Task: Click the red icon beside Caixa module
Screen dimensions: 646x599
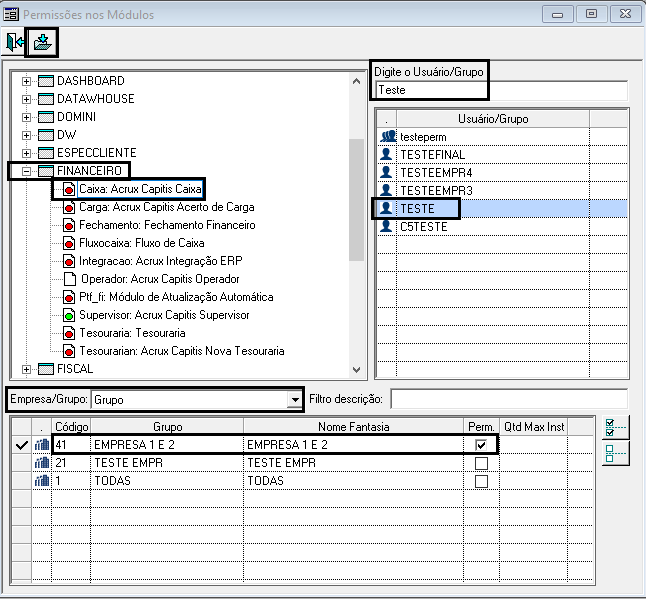Action: [69, 189]
